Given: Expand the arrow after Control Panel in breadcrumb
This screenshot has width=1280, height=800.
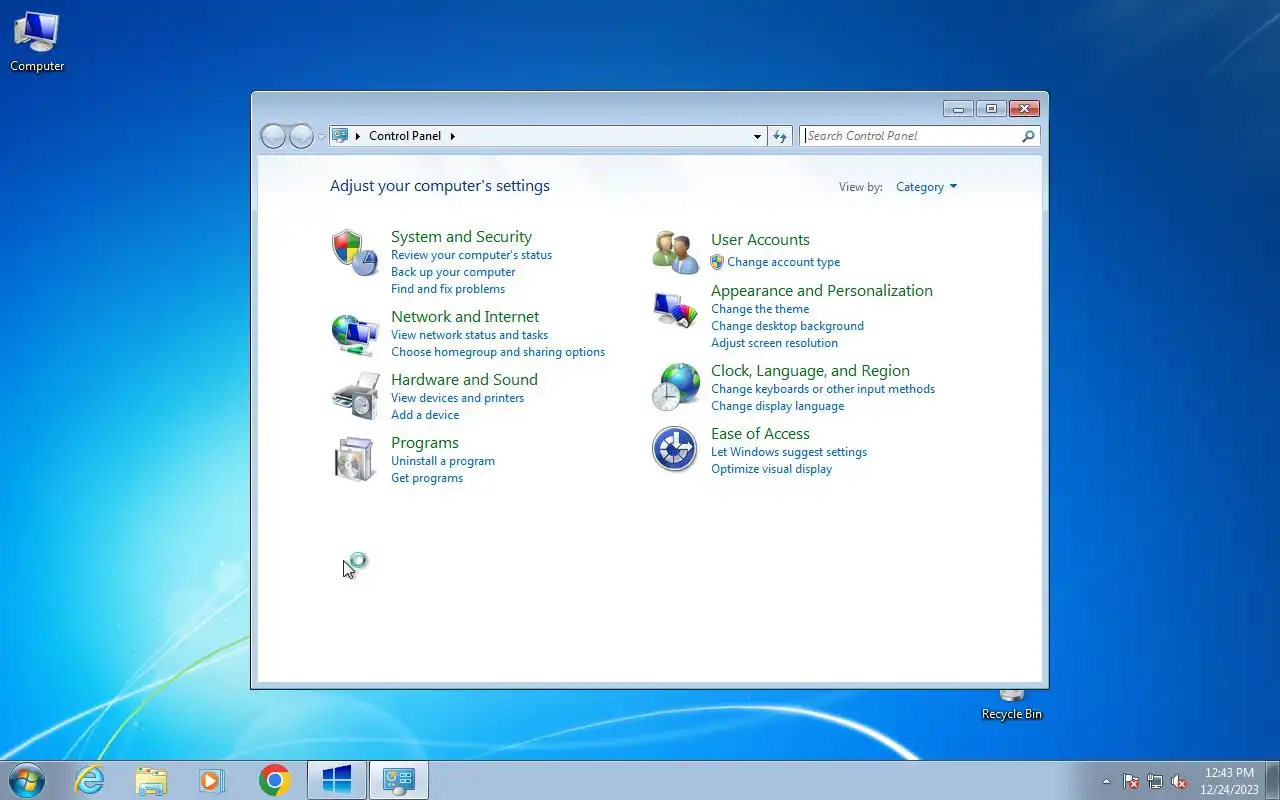Looking at the screenshot, I should tap(452, 136).
